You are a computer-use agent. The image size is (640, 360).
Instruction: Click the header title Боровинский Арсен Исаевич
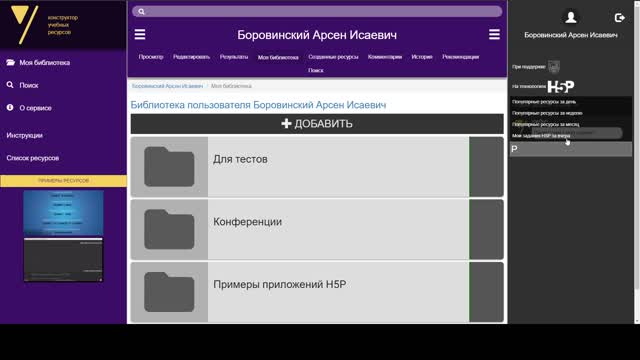point(317,35)
